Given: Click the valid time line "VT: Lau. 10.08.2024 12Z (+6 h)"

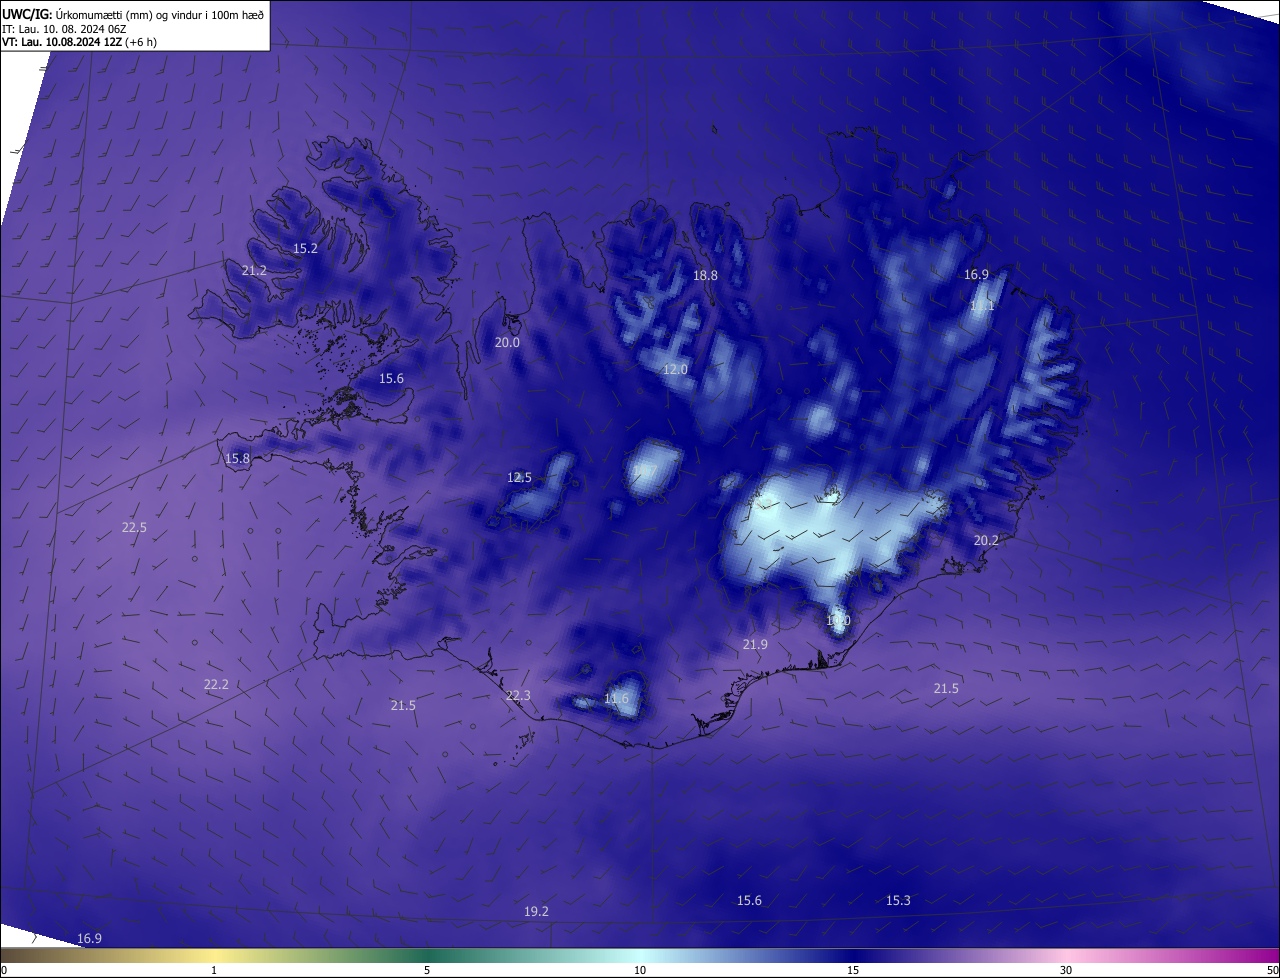Looking at the screenshot, I should [79, 42].
